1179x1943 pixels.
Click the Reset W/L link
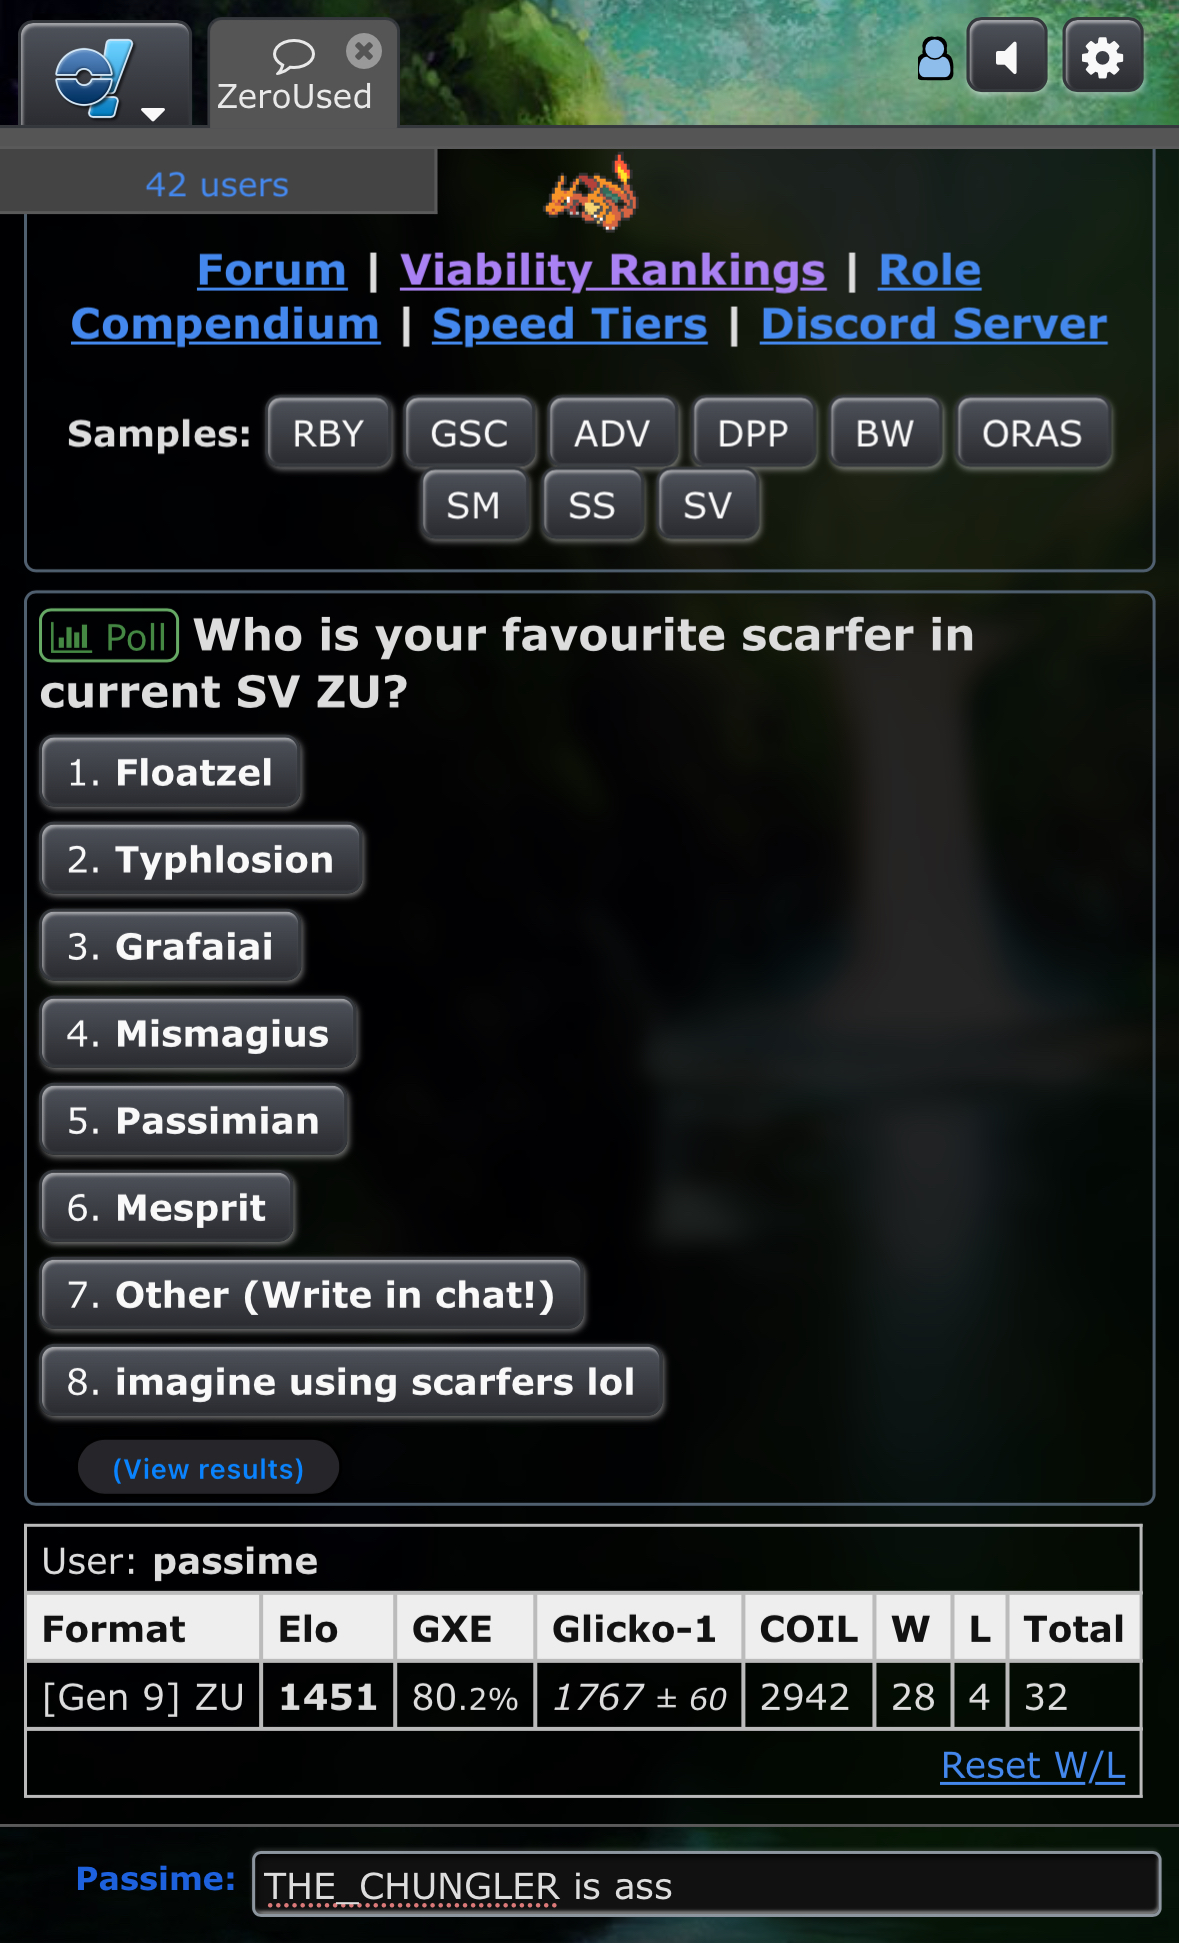click(x=1033, y=1765)
